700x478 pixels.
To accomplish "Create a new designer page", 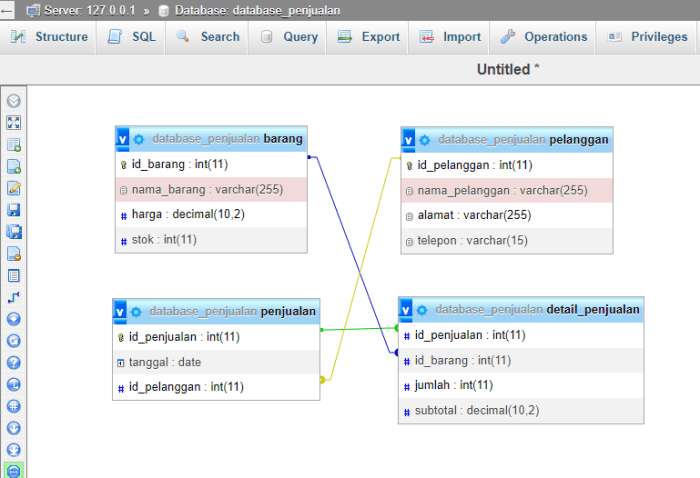I will 13,166.
